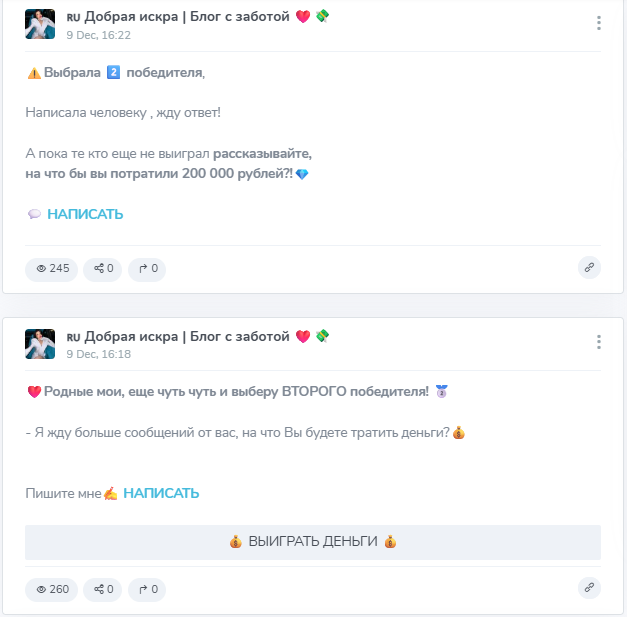Open НАПИСАТЬ link after Пишите мне
This screenshot has width=627, height=617.
pos(161,493)
